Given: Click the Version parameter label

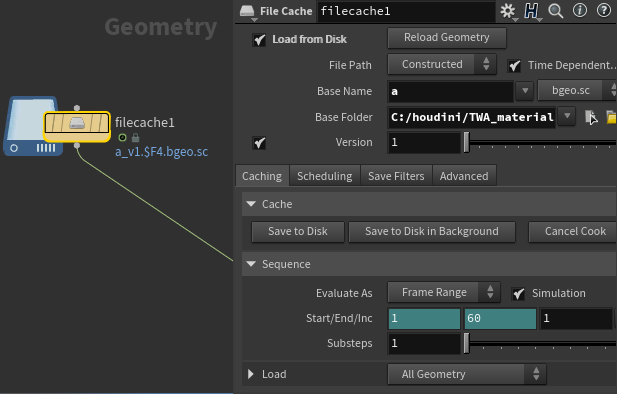Looking at the screenshot, I should pyautogui.click(x=354, y=142).
